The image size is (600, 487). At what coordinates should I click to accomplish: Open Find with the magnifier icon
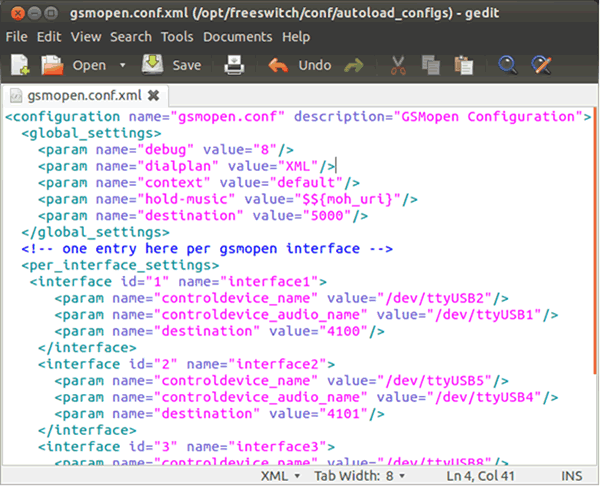(x=508, y=66)
